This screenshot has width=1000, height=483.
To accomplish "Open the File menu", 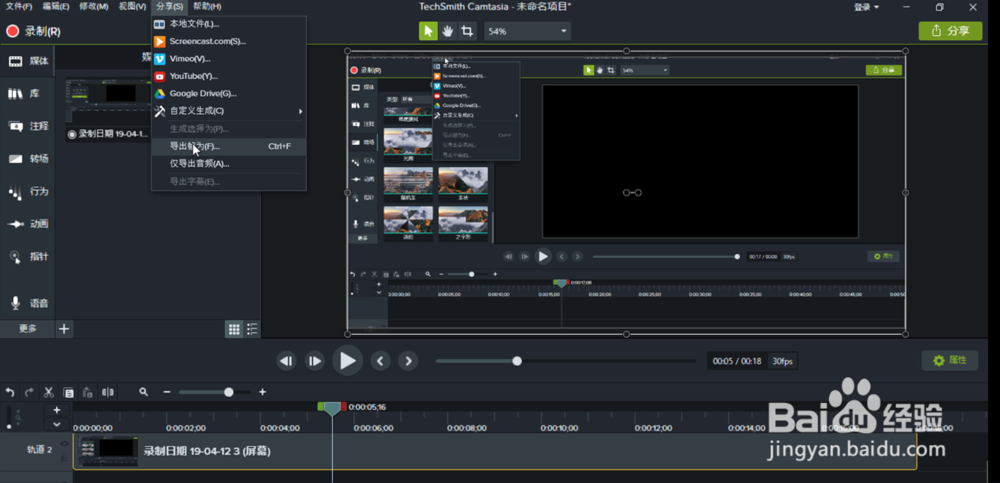I will pyautogui.click(x=18, y=6).
